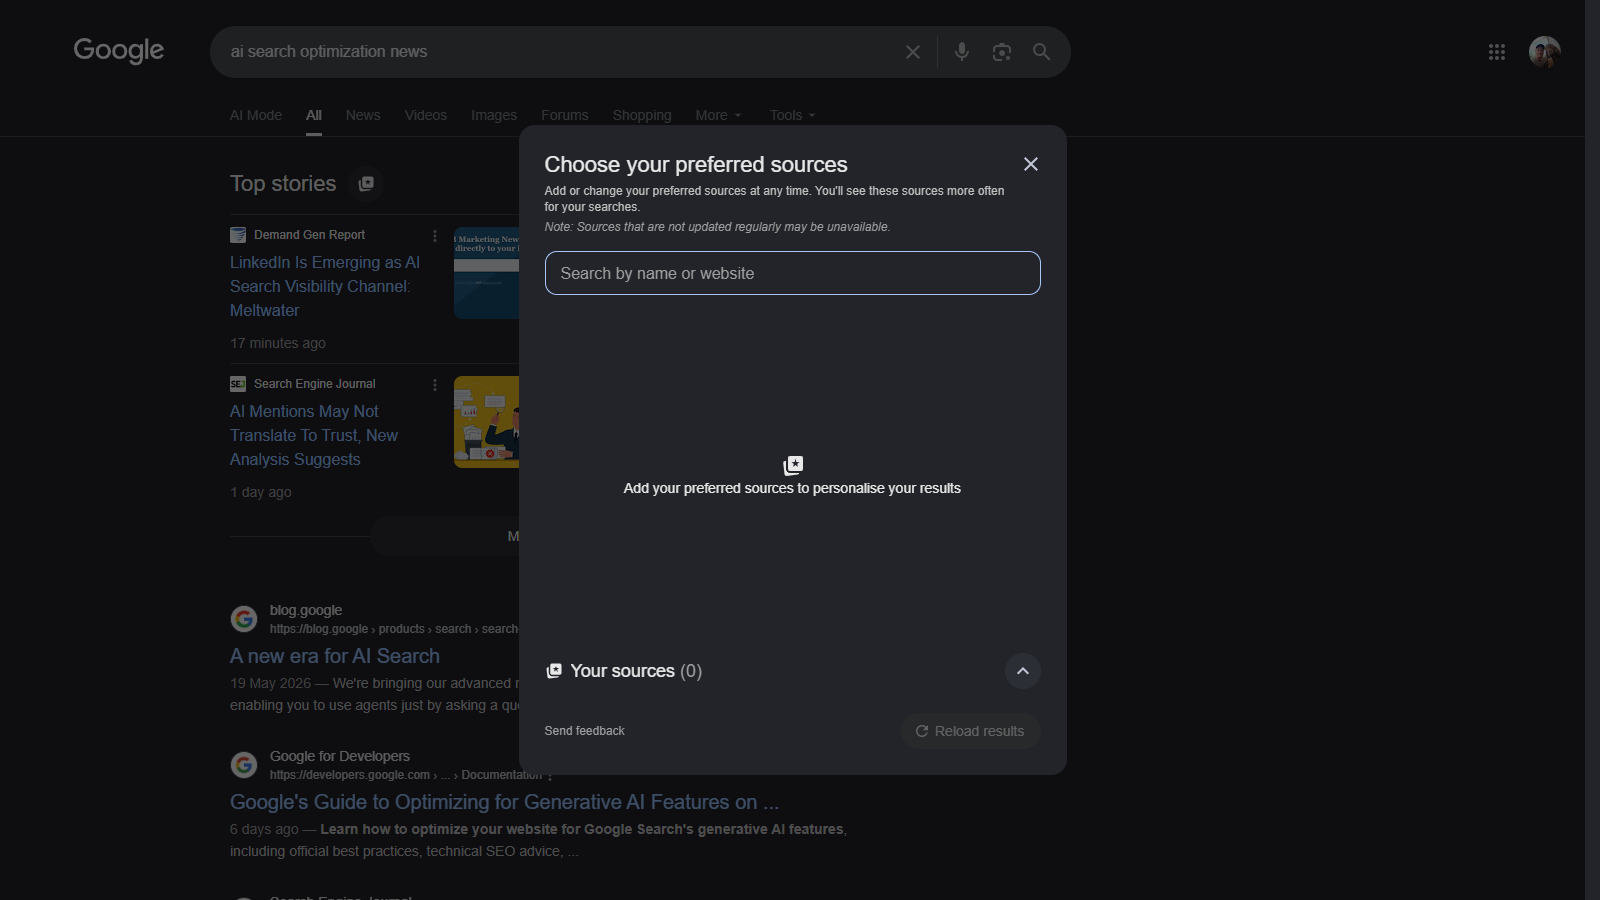Open Google Lens image search icon
Viewport: 1600px width, 900px height.
[1002, 52]
